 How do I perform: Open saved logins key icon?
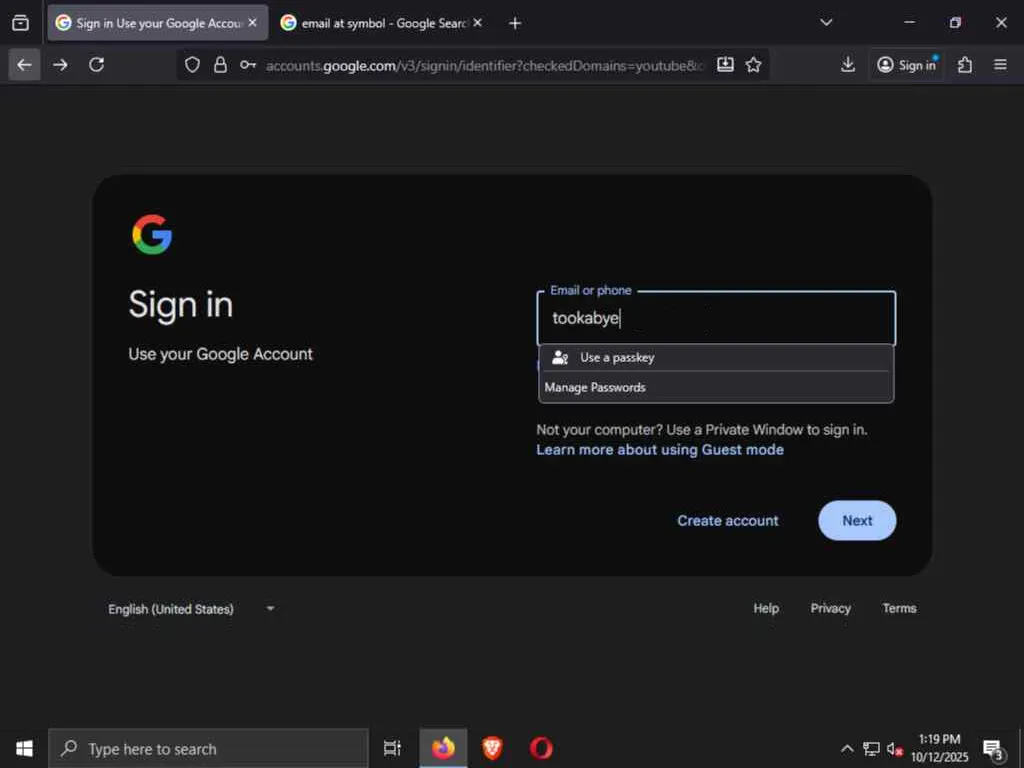point(248,65)
